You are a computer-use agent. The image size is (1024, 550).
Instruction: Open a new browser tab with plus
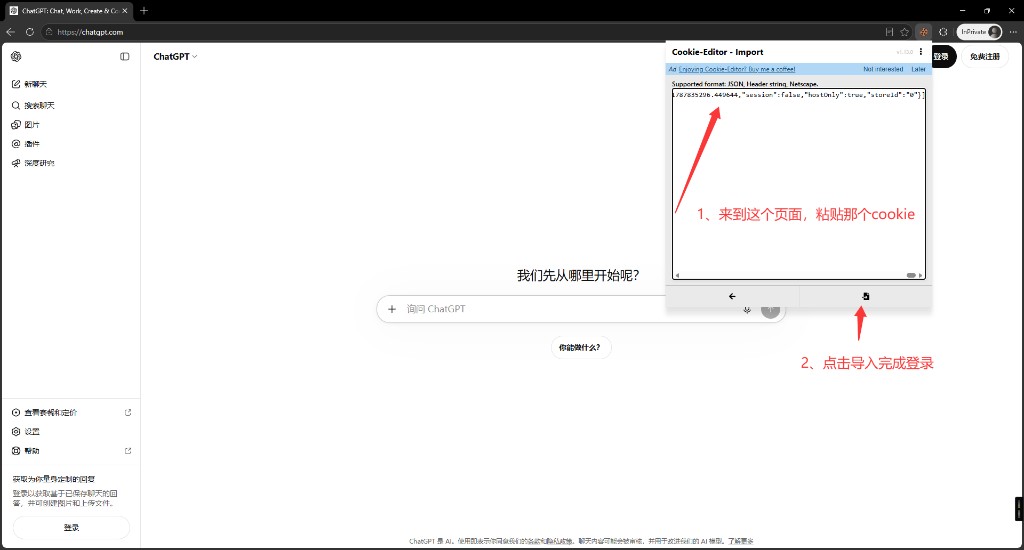coord(144,10)
